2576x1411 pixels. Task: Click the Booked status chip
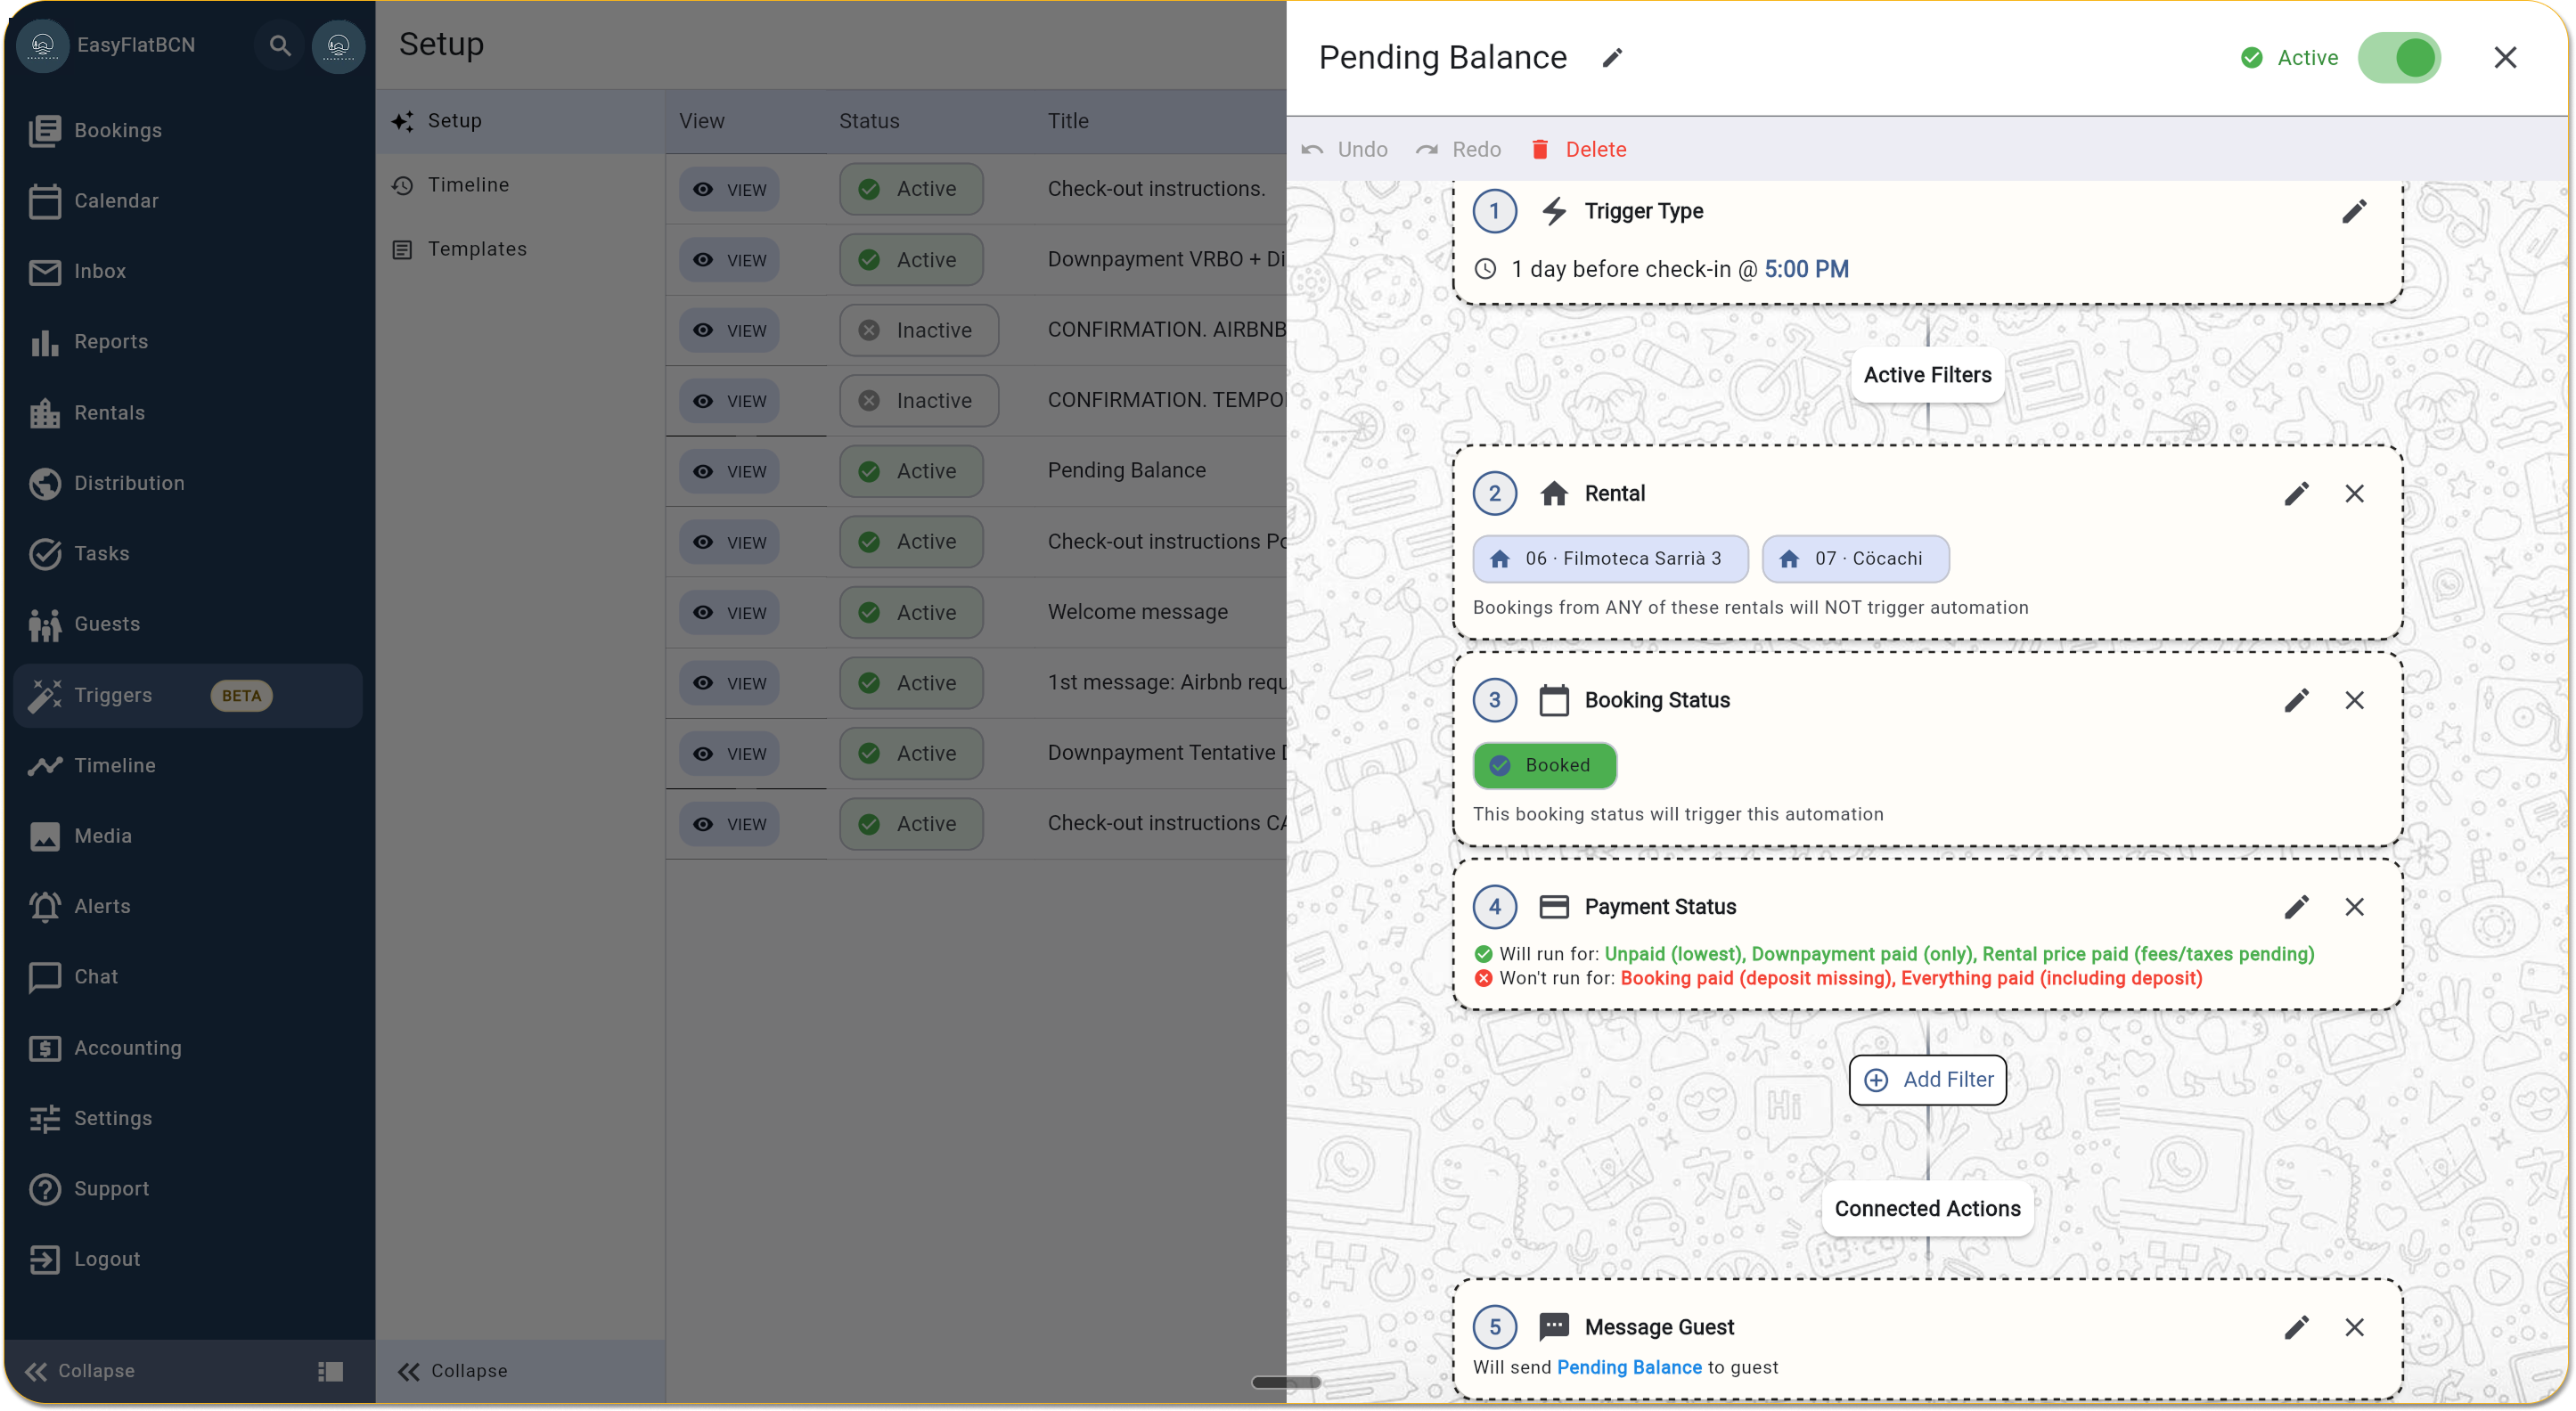point(1544,765)
